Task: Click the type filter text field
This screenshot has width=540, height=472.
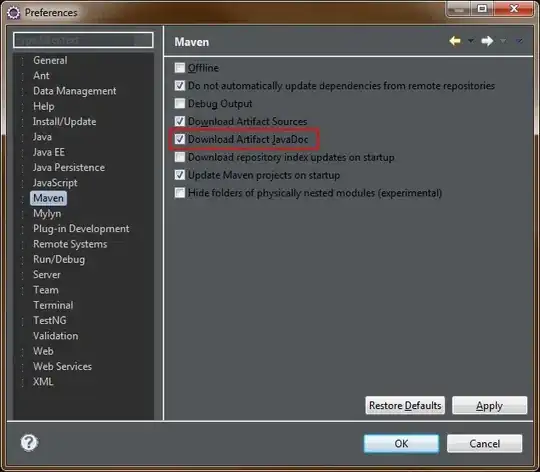Action: [83, 40]
